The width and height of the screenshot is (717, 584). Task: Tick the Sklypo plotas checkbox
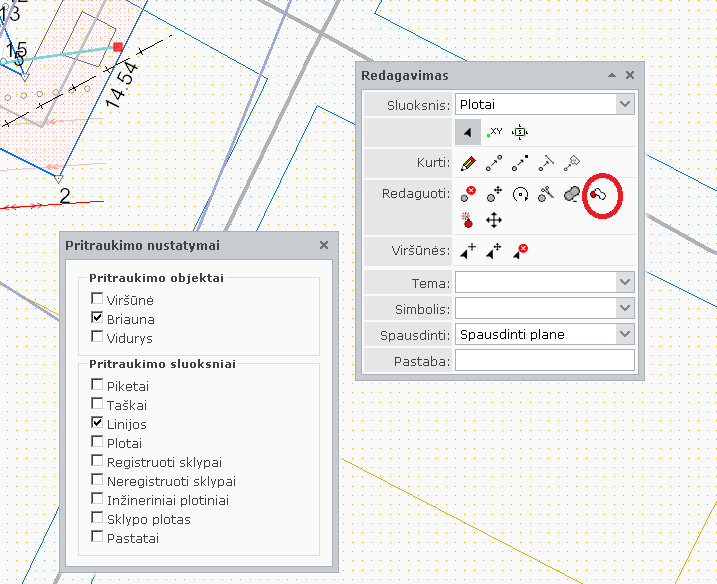coord(97,518)
